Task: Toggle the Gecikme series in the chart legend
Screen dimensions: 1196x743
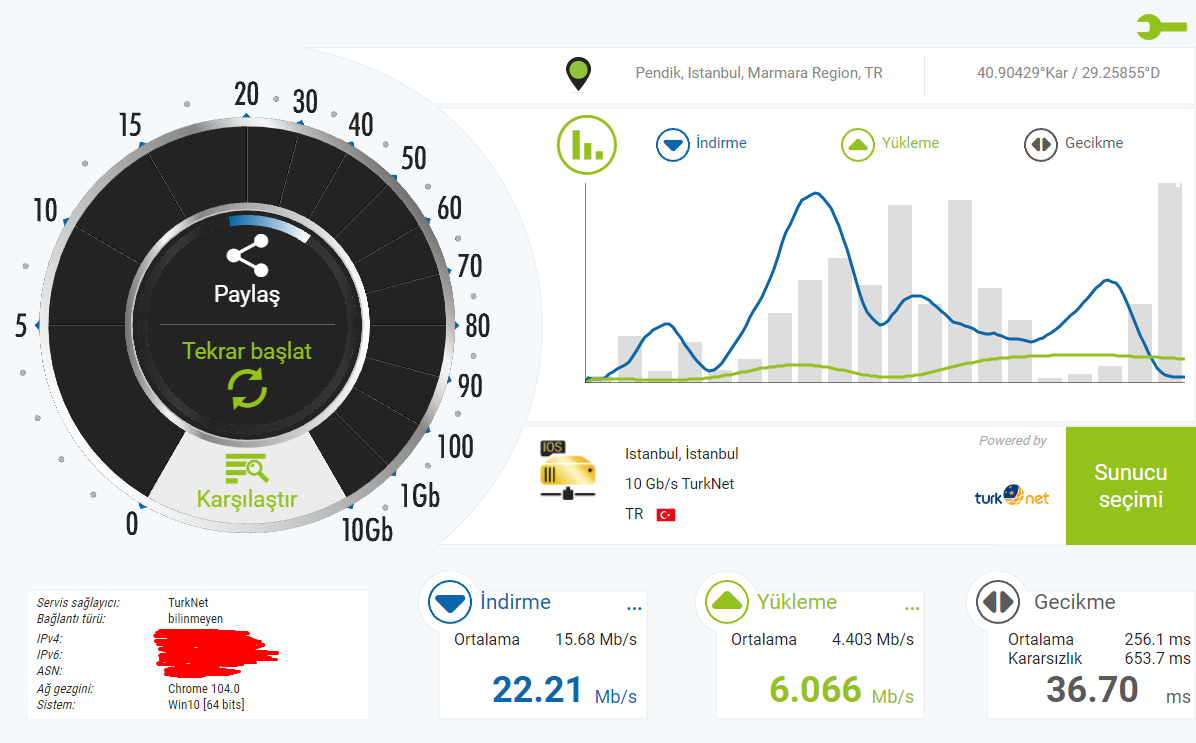Action: click(1073, 144)
